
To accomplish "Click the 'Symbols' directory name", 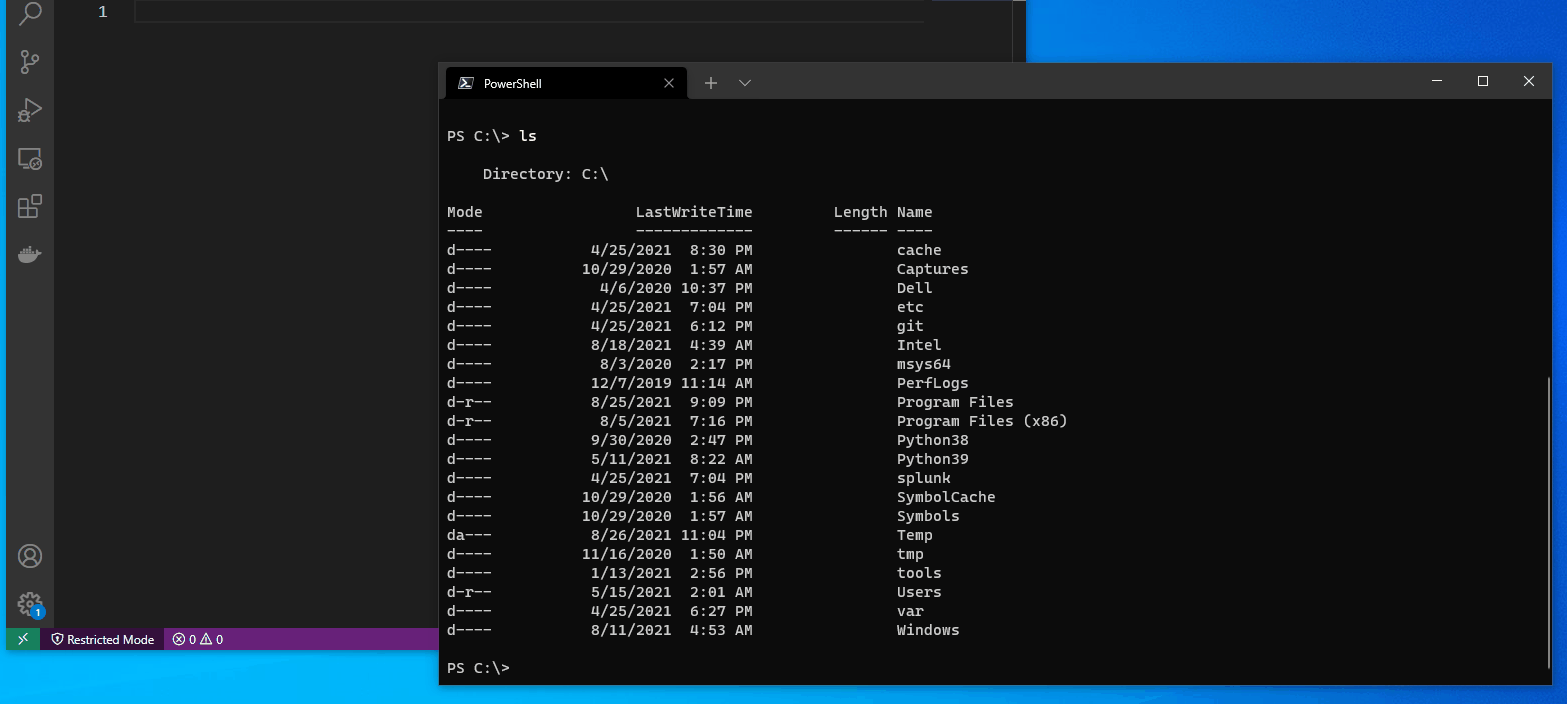I will pyautogui.click(x=928, y=516).
